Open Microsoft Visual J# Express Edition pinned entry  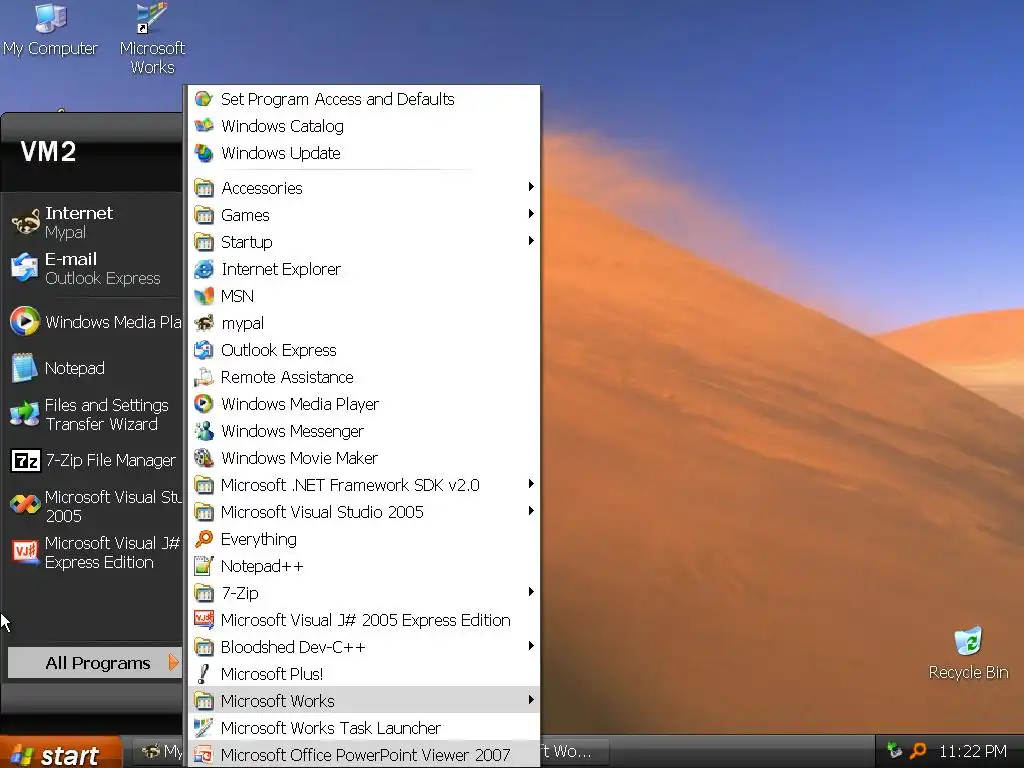pos(93,552)
